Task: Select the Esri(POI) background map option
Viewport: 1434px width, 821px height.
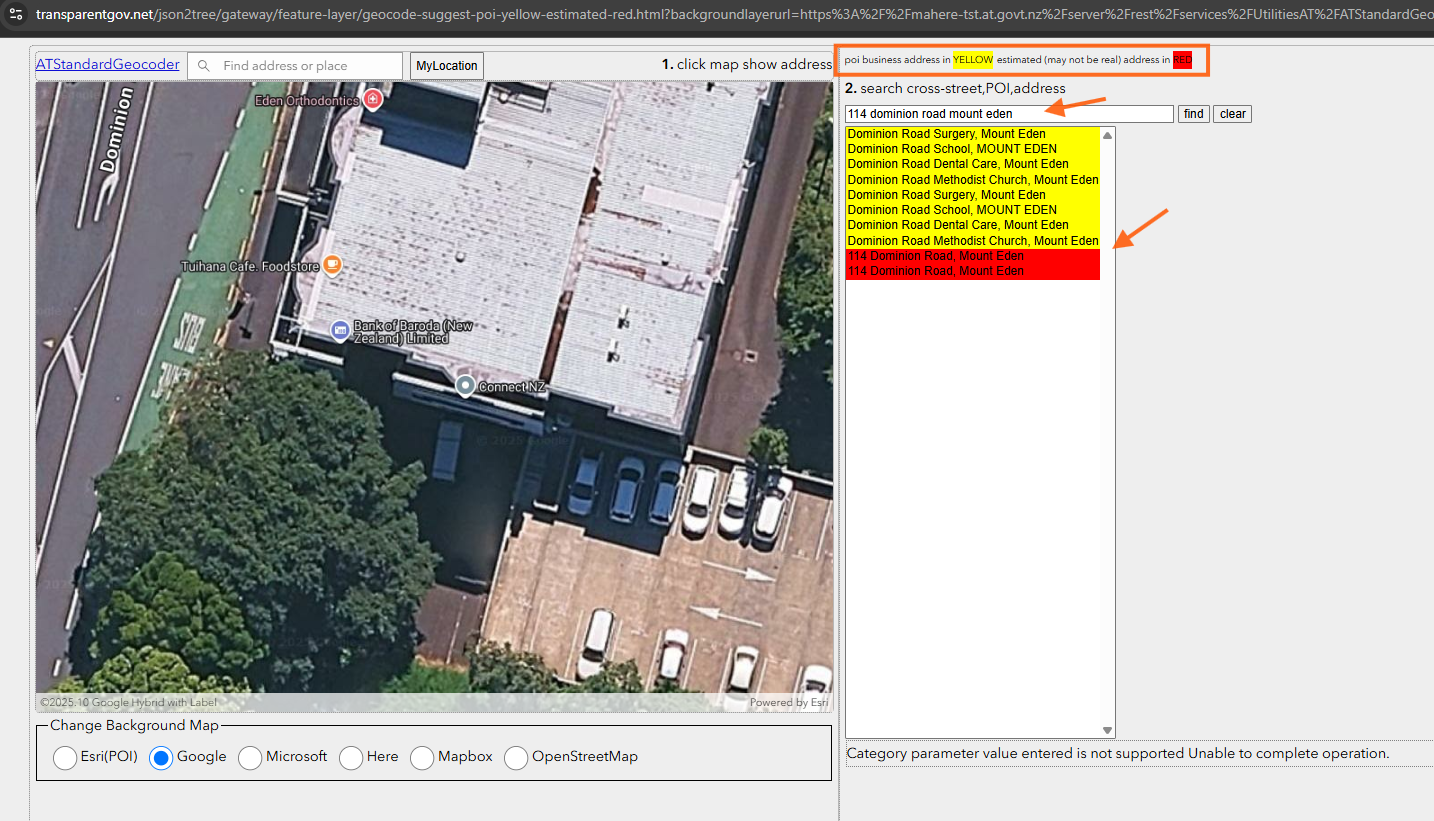Action: (x=65, y=758)
